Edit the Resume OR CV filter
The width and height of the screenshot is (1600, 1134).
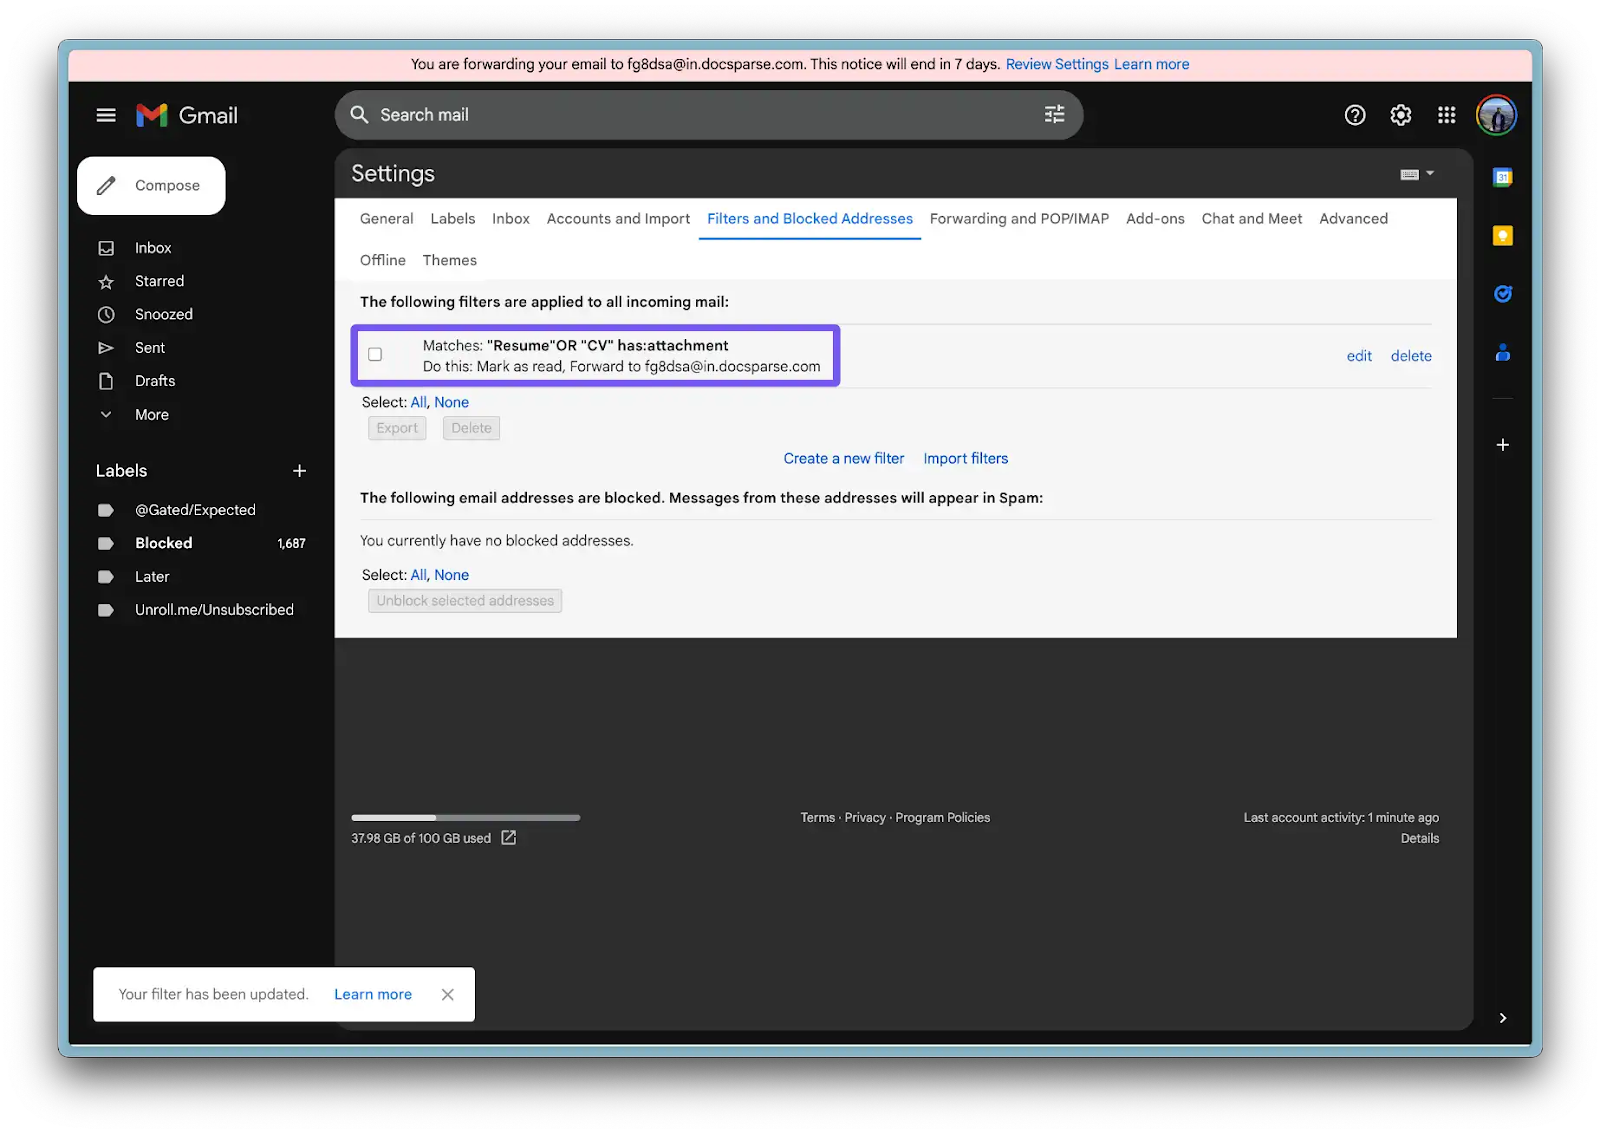pyautogui.click(x=1358, y=356)
